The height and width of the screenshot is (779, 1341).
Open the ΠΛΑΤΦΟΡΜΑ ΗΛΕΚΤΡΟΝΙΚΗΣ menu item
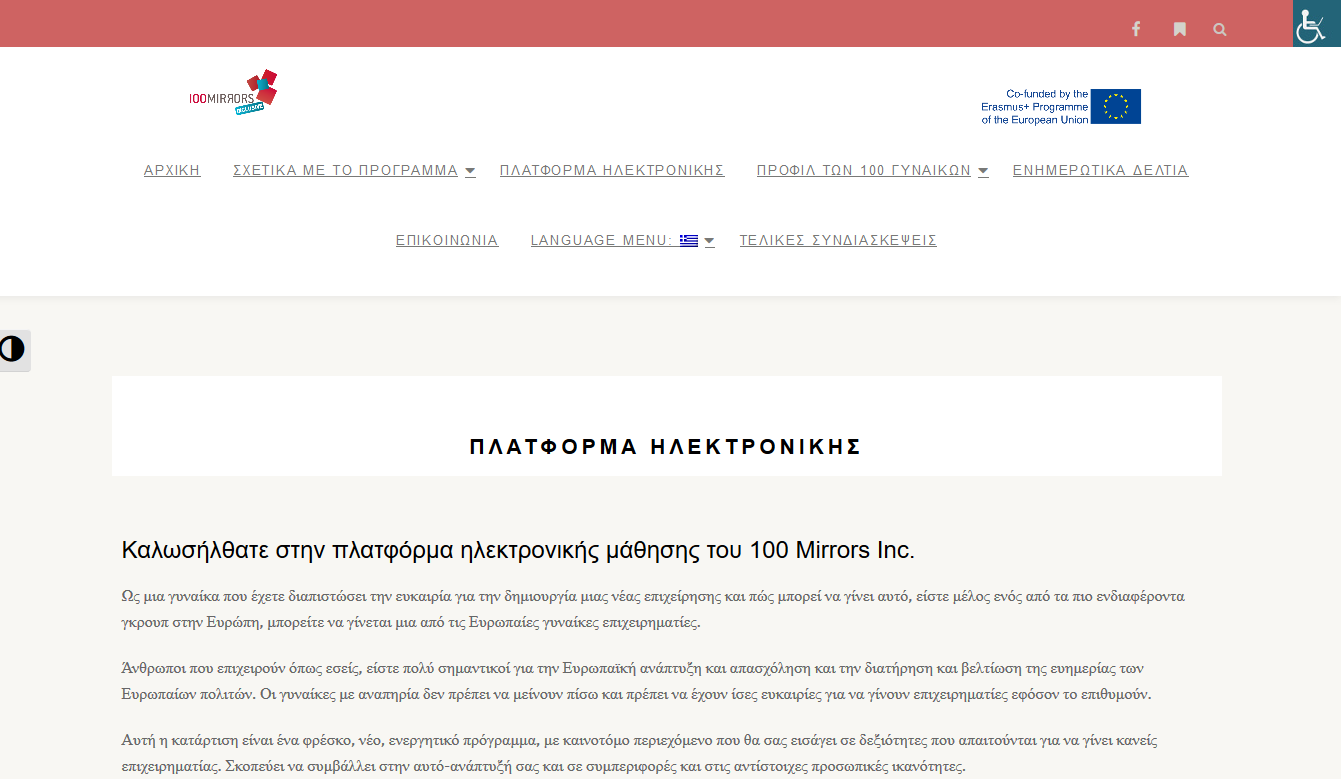[612, 170]
